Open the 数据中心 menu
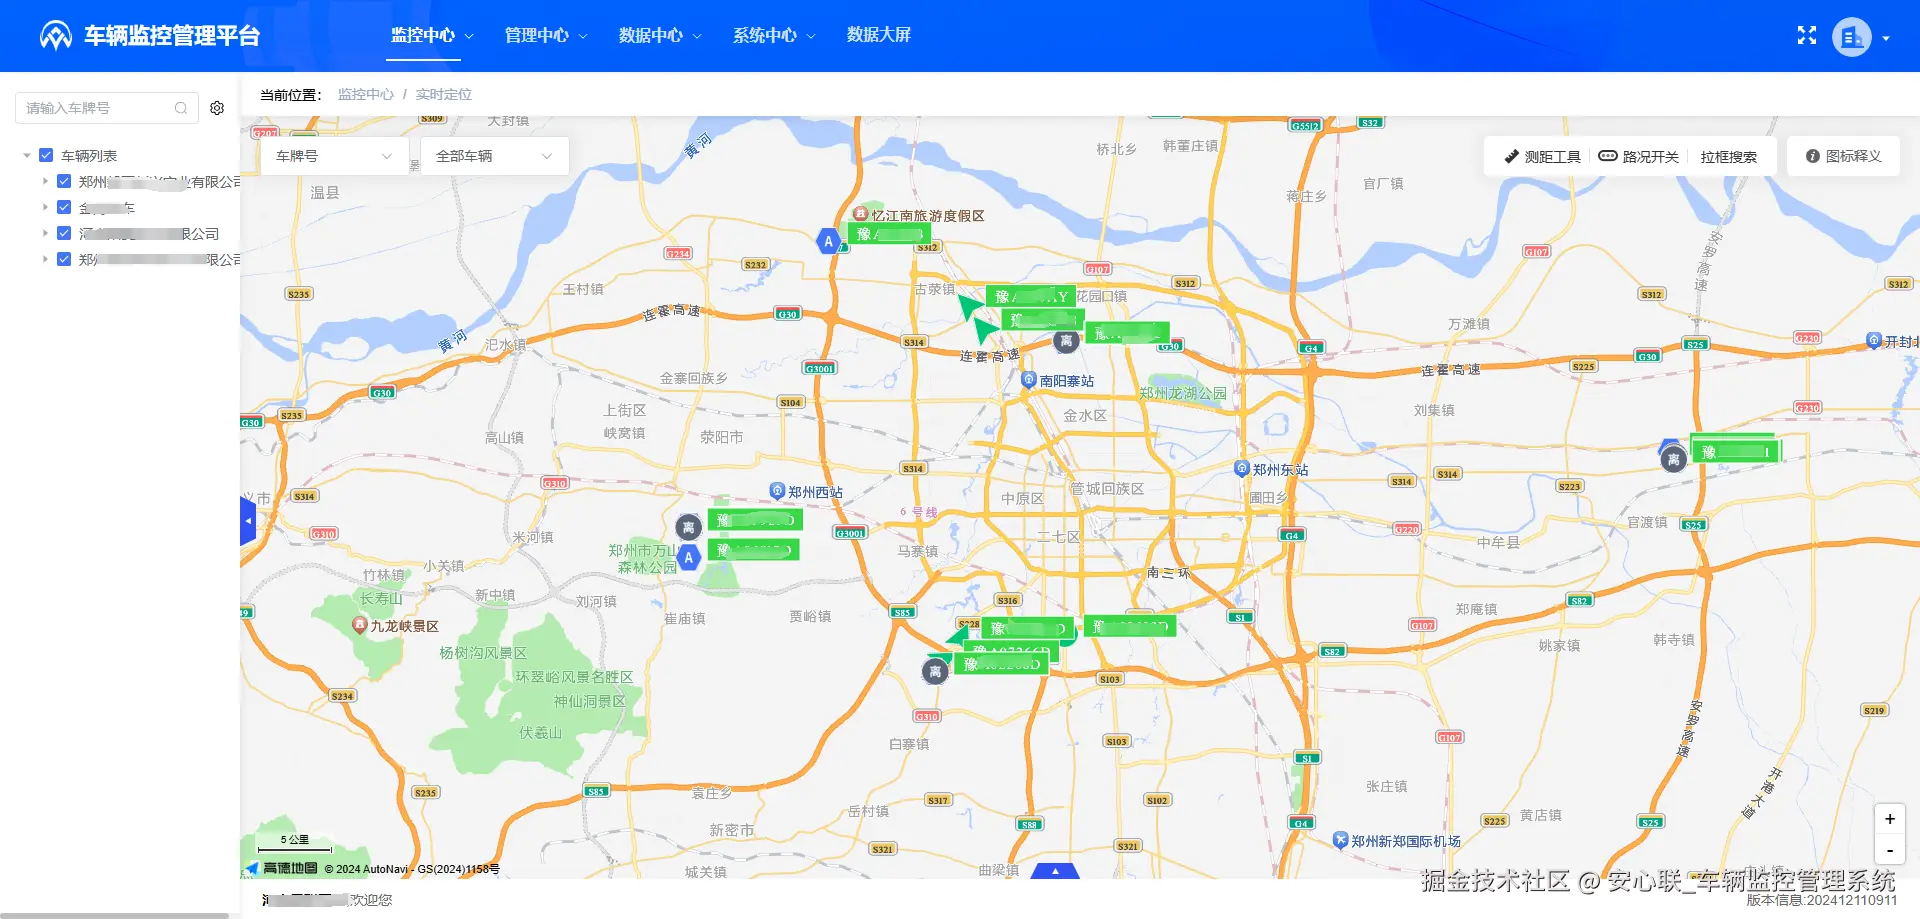This screenshot has height=919, width=1920. (x=659, y=35)
